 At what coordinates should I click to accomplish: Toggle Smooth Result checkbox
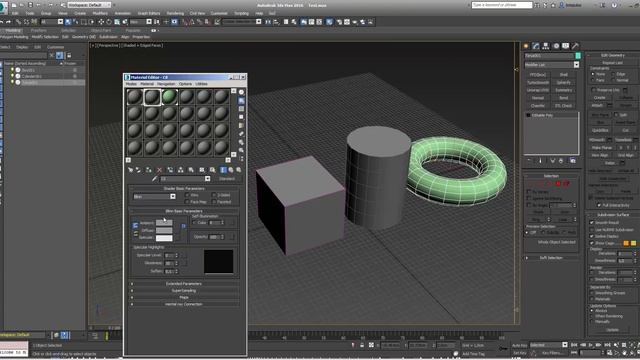click(592, 223)
